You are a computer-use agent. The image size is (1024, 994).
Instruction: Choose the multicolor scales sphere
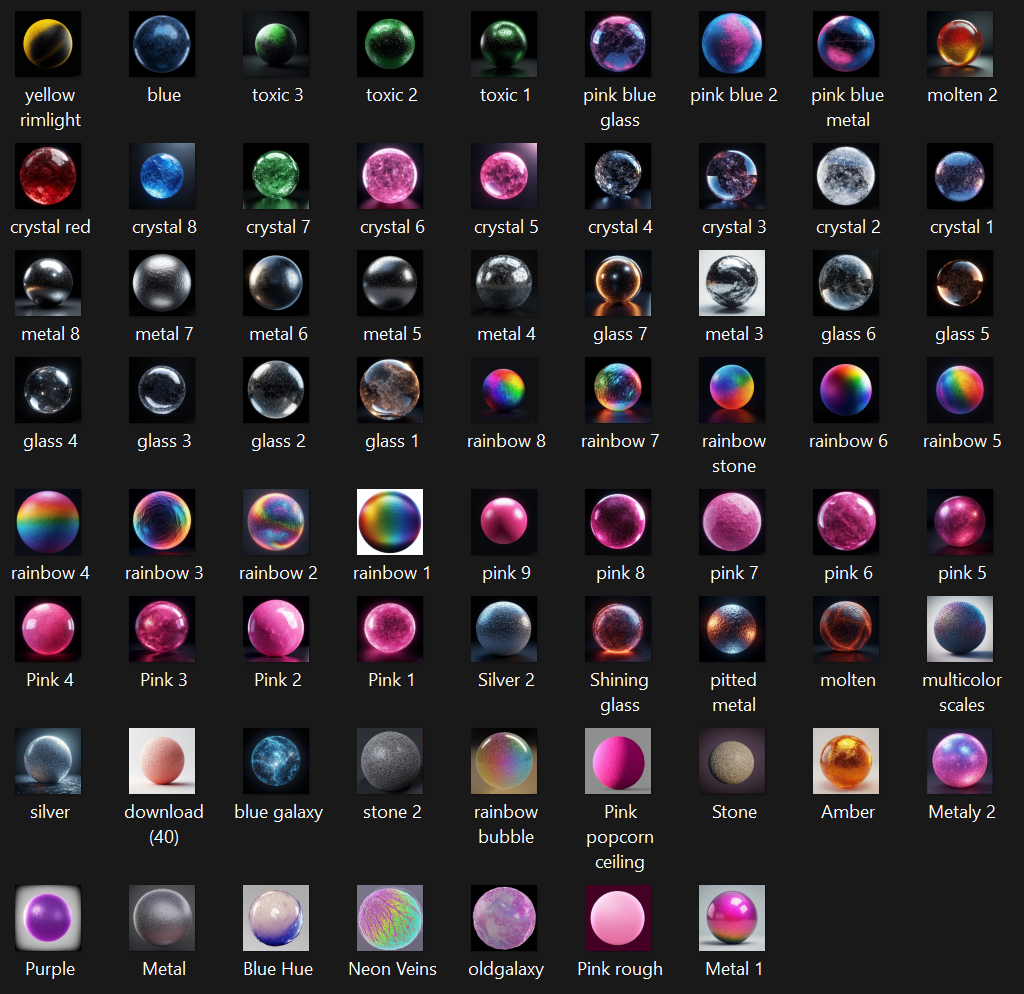pos(959,629)
